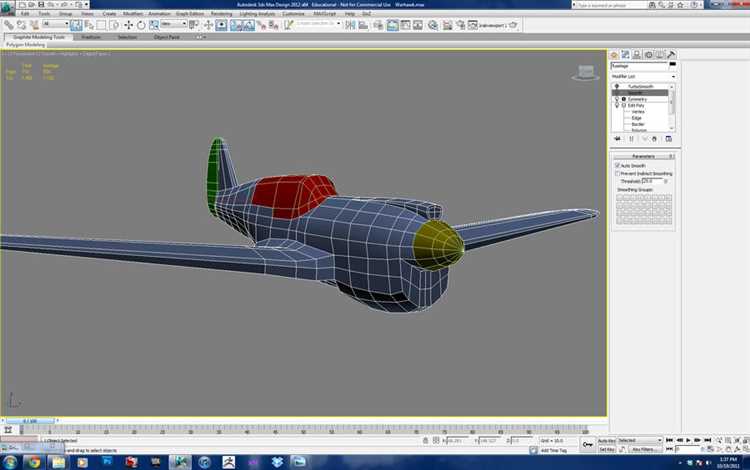
Task: Toggle the Symmetry modifier lightbulb
Action: tap(617, 99)
